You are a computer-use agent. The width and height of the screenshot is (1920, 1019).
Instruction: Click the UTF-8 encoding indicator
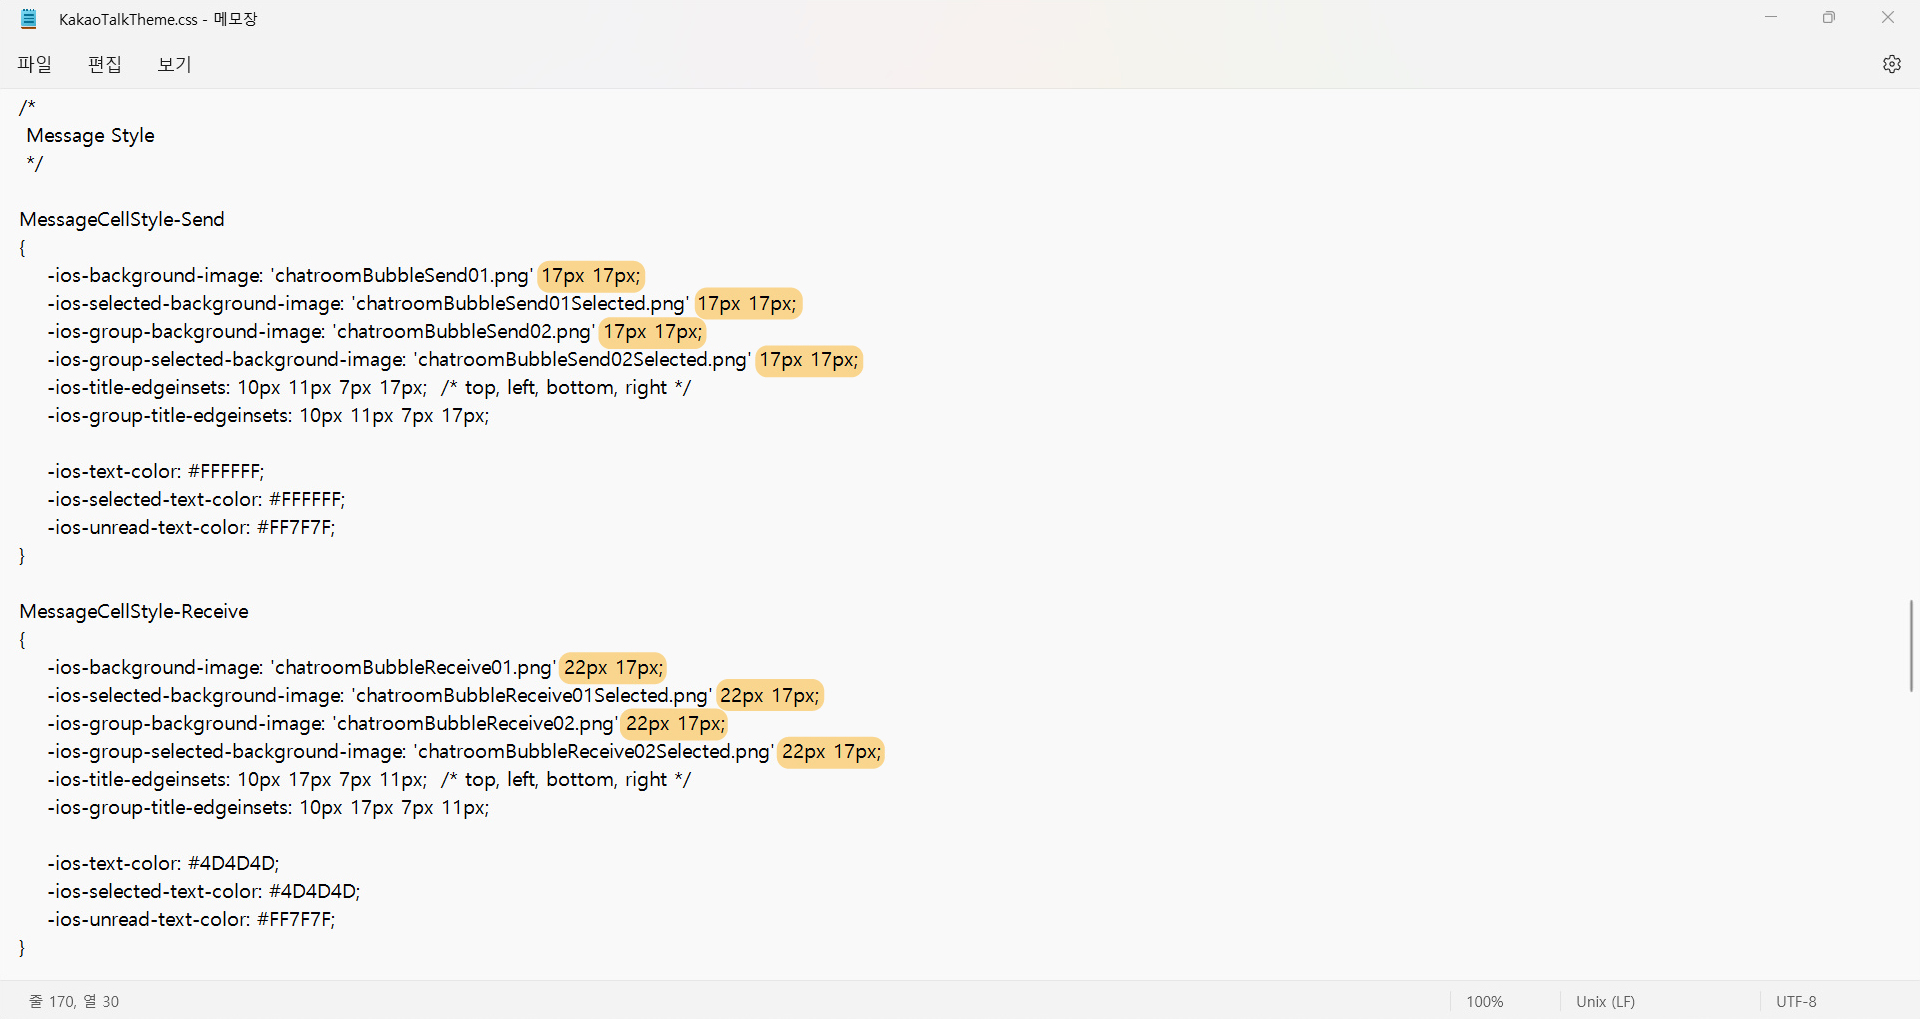[1796, 1001]
